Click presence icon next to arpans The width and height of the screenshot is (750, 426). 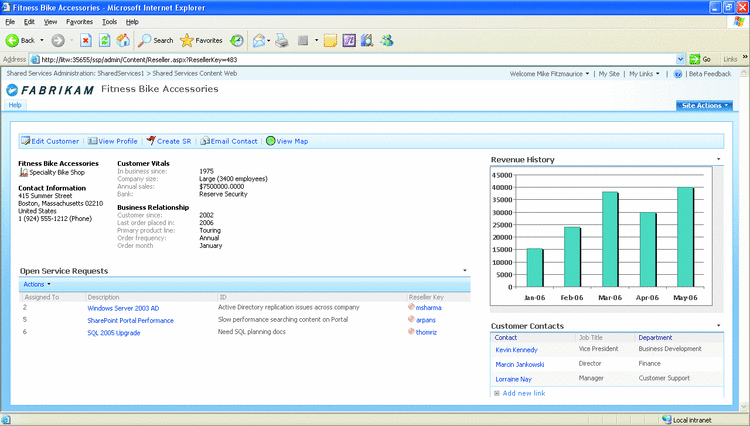411,319
